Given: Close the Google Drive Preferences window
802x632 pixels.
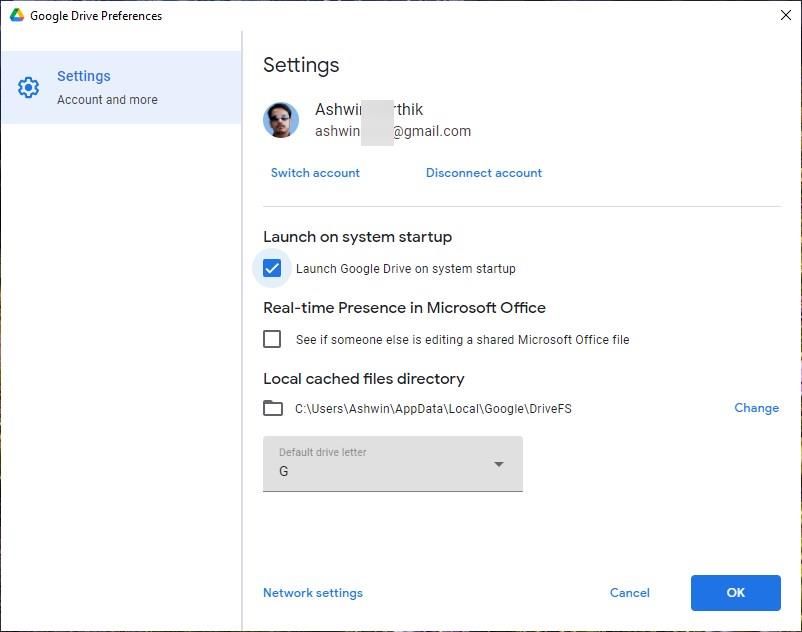Looking at the screenshot, I should (x=786, y=15).
